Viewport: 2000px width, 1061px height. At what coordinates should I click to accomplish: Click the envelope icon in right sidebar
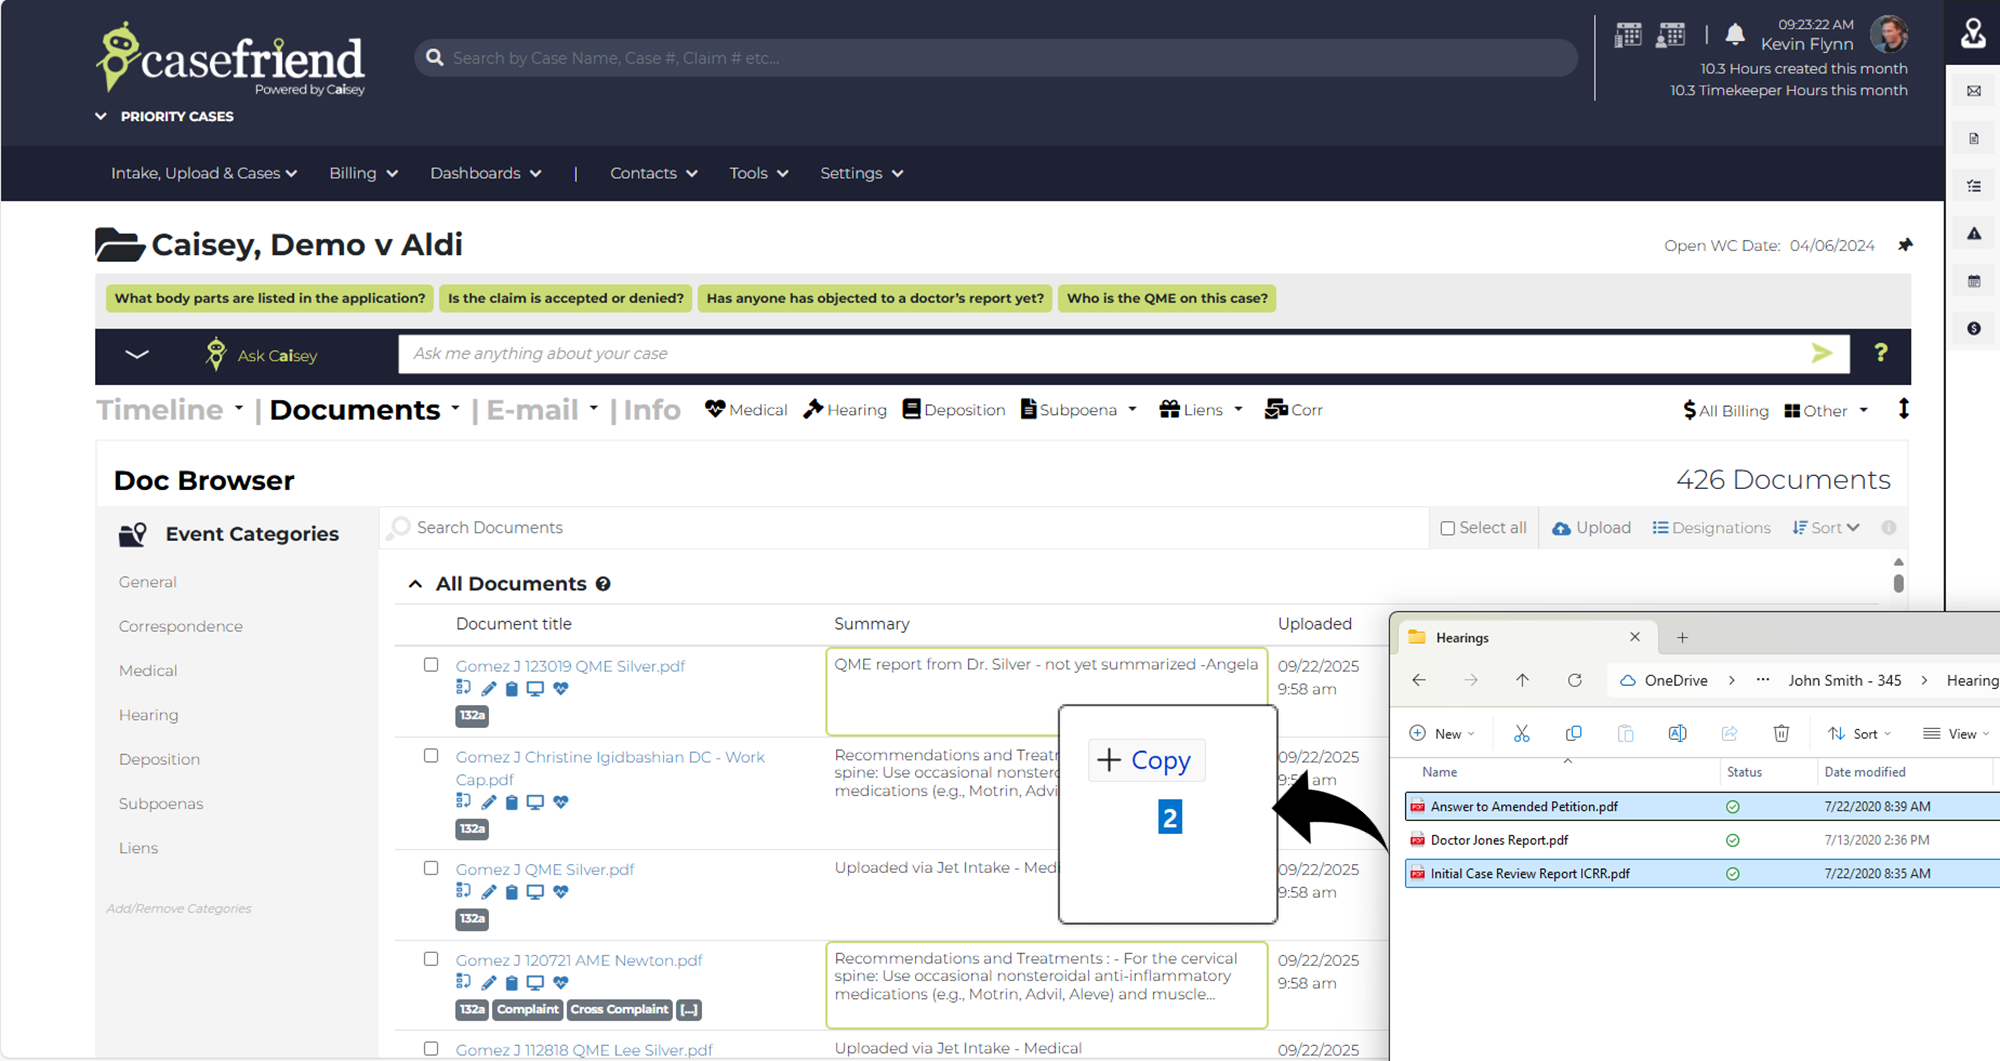[x=1973, y=91]
